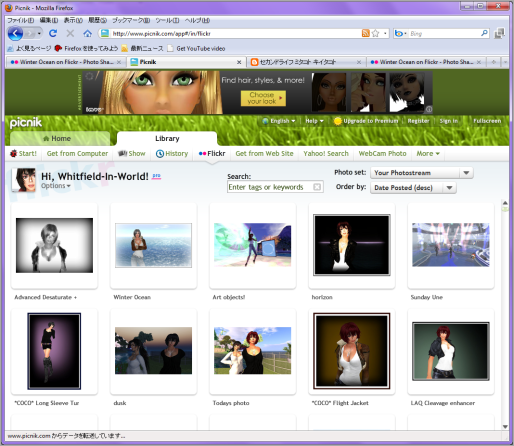Open WebCam Photo source
514x446 pixels.
(382, 153)
